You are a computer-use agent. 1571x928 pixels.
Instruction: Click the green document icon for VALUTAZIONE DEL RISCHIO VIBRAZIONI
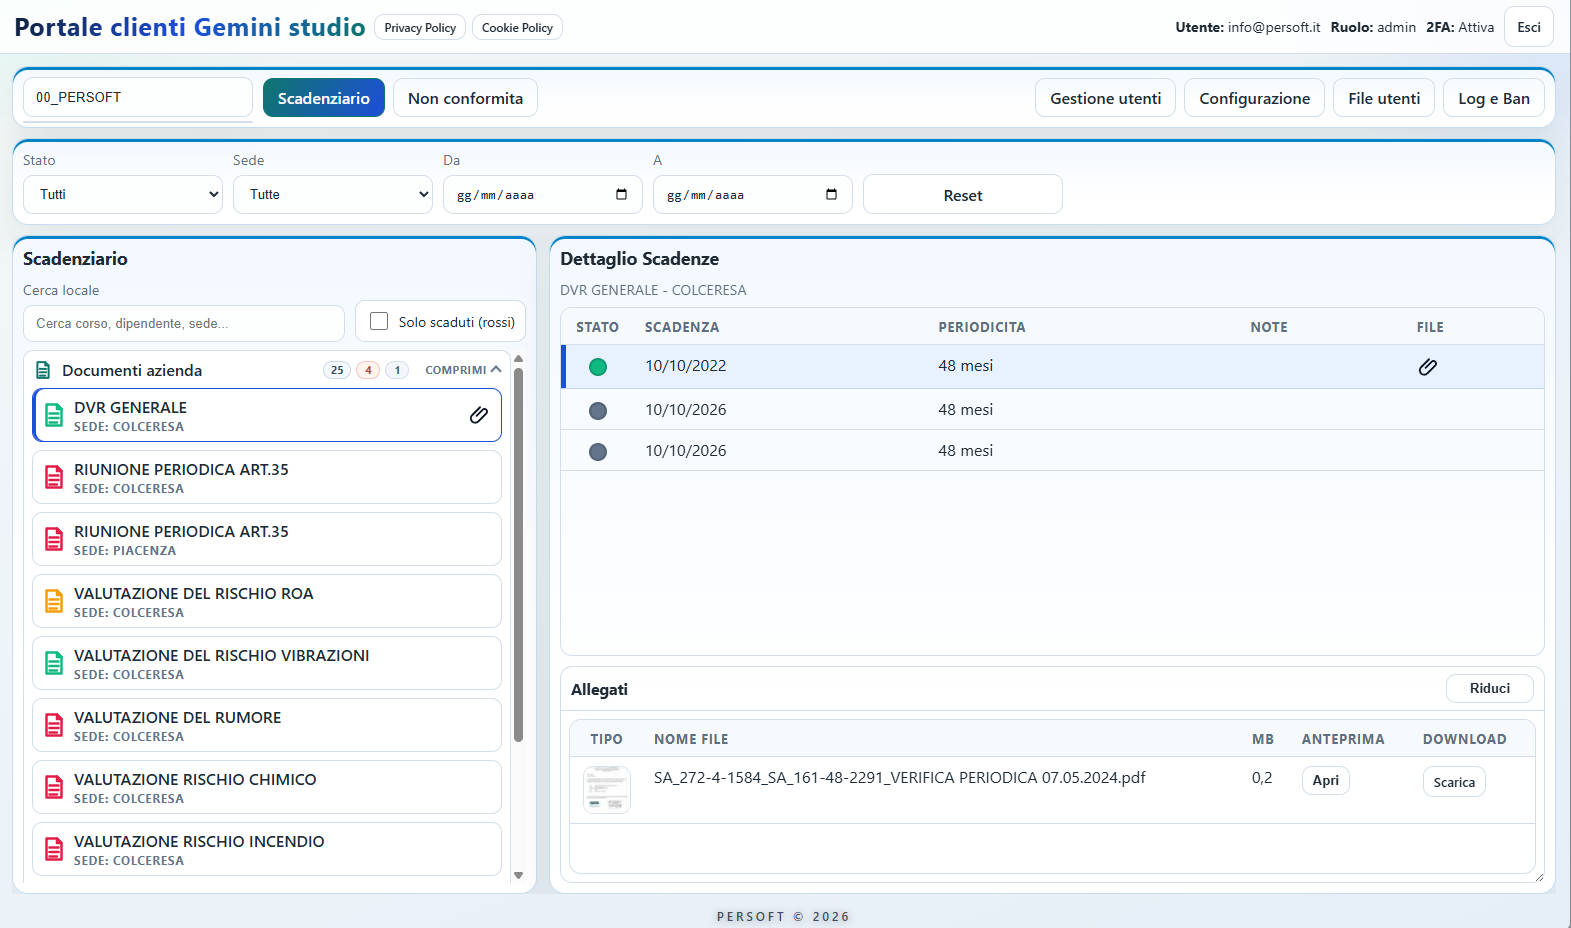click(54, 664)
